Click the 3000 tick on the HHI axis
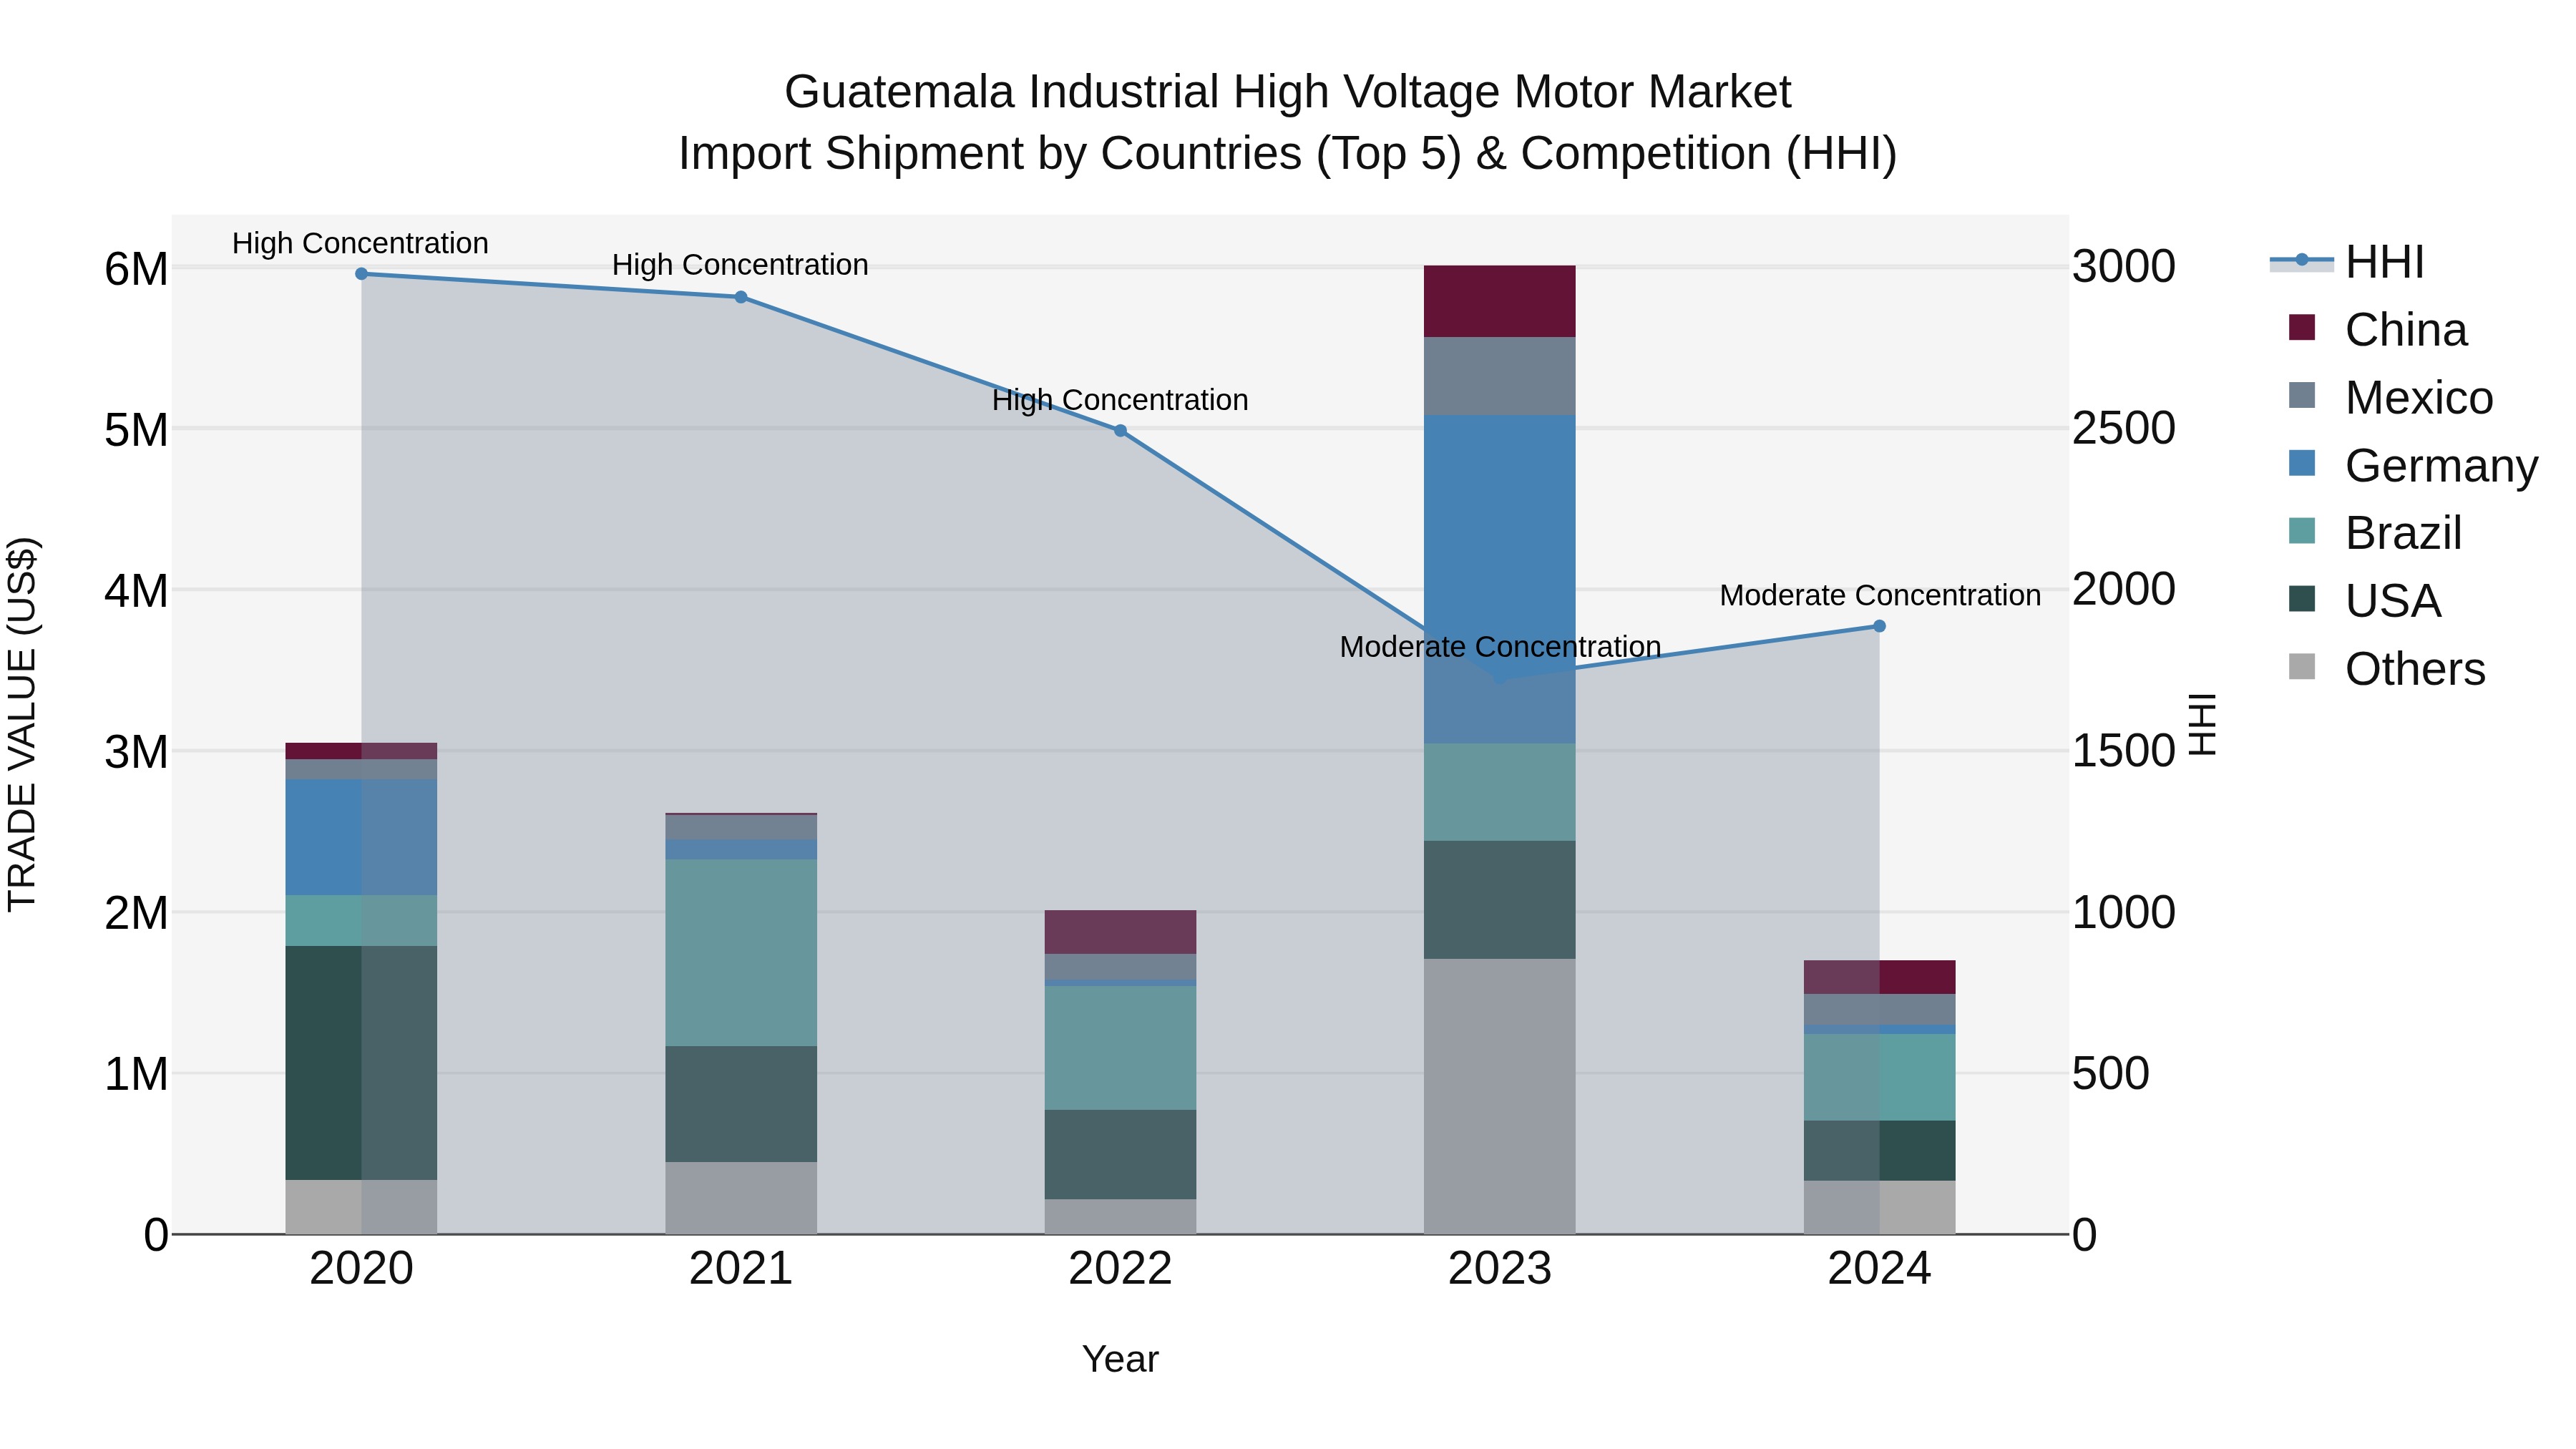The height and width of the screenshot is (1449, 2576). [x=2123, y=267]
